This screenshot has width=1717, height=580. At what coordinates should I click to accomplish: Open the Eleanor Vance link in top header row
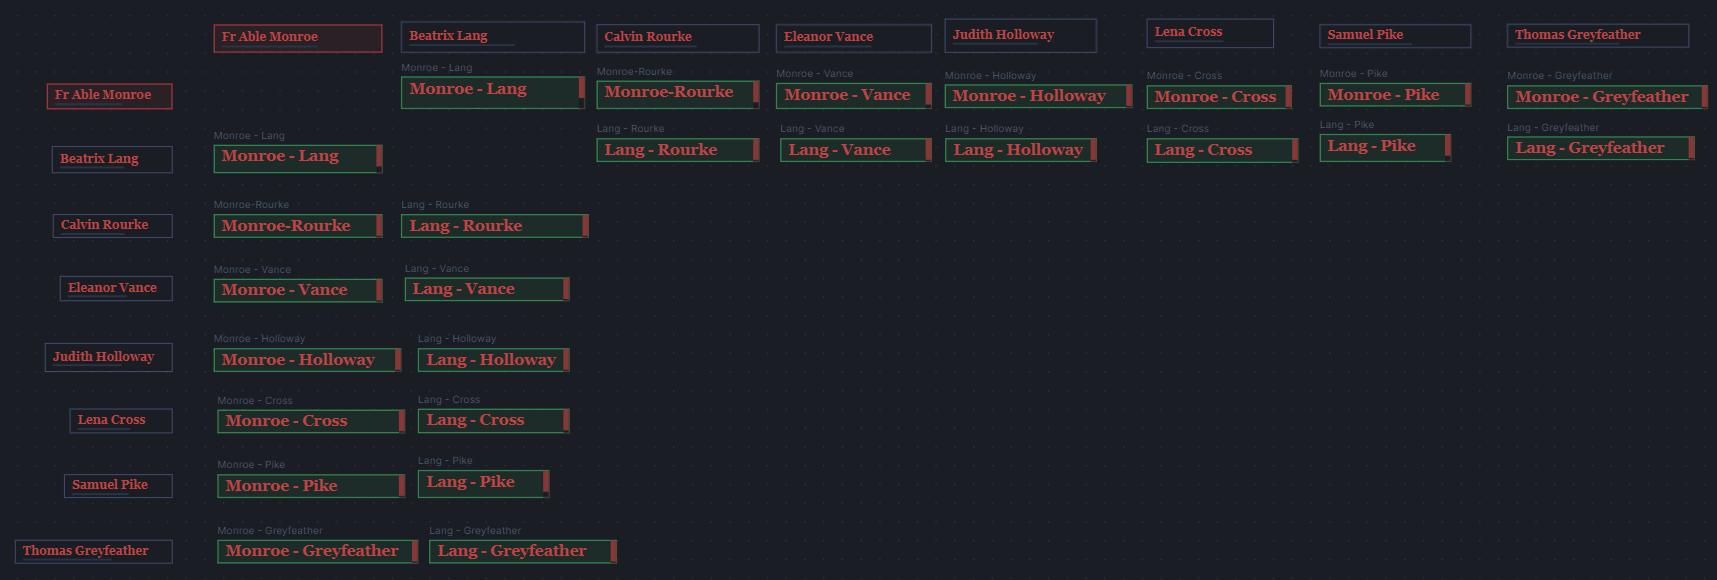pyautogui.click(x=828, y=37)
